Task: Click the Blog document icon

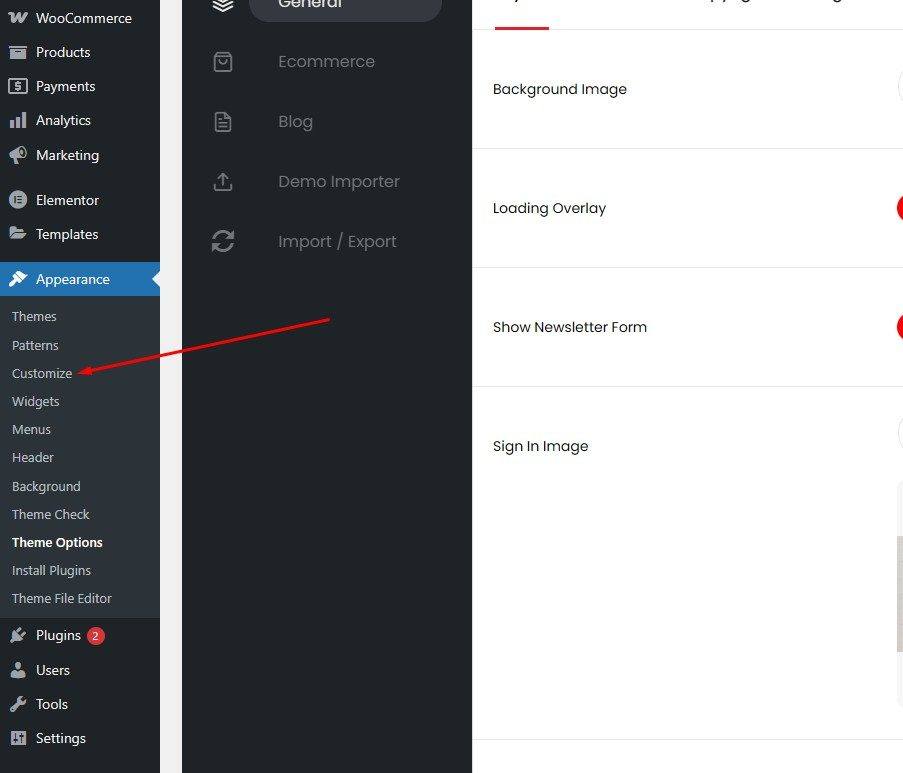Action: (223, 122)
